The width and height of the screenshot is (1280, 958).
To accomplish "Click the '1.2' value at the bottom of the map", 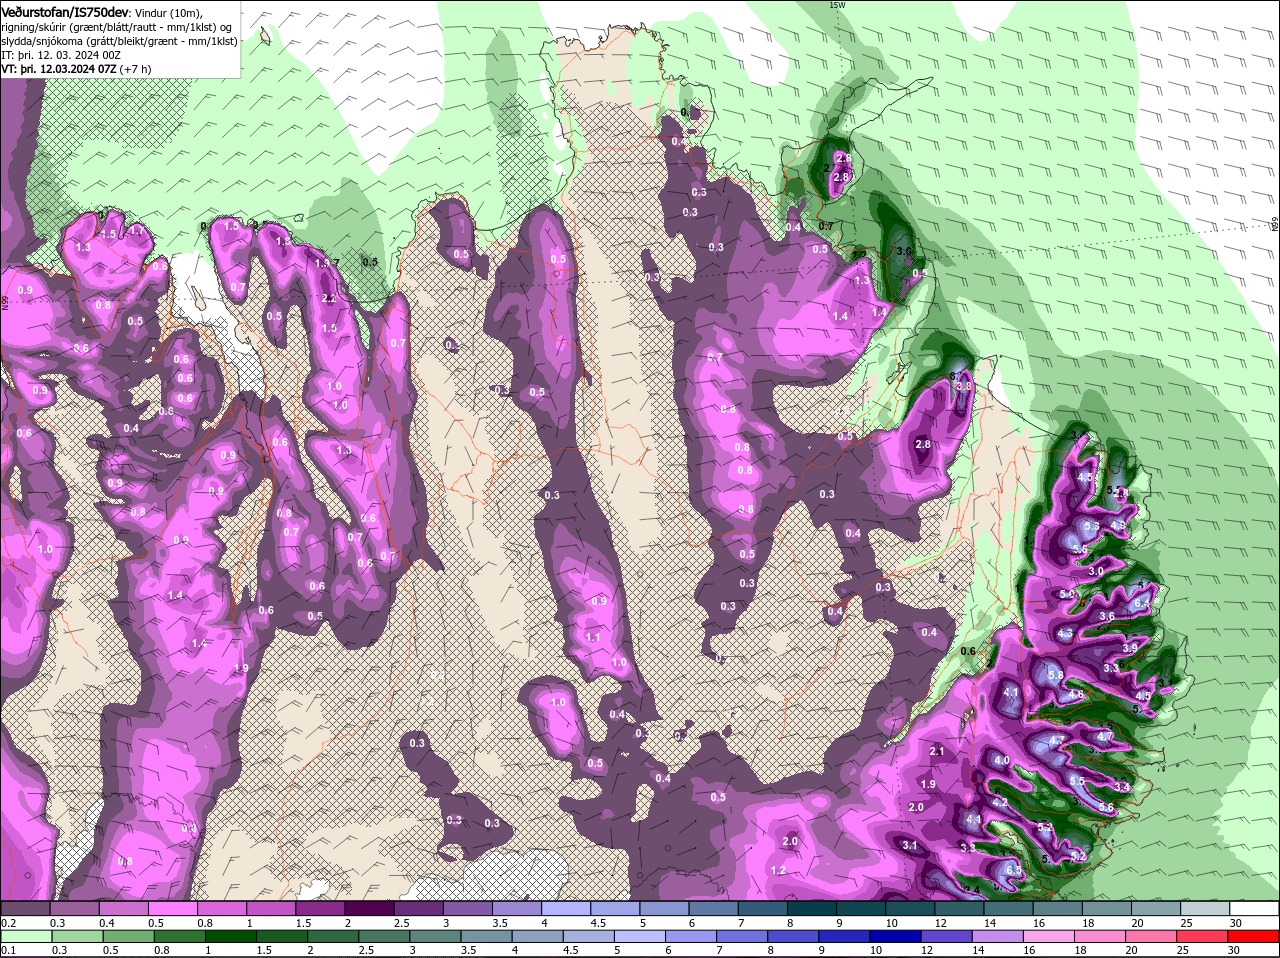I will [x=779, y=870].
